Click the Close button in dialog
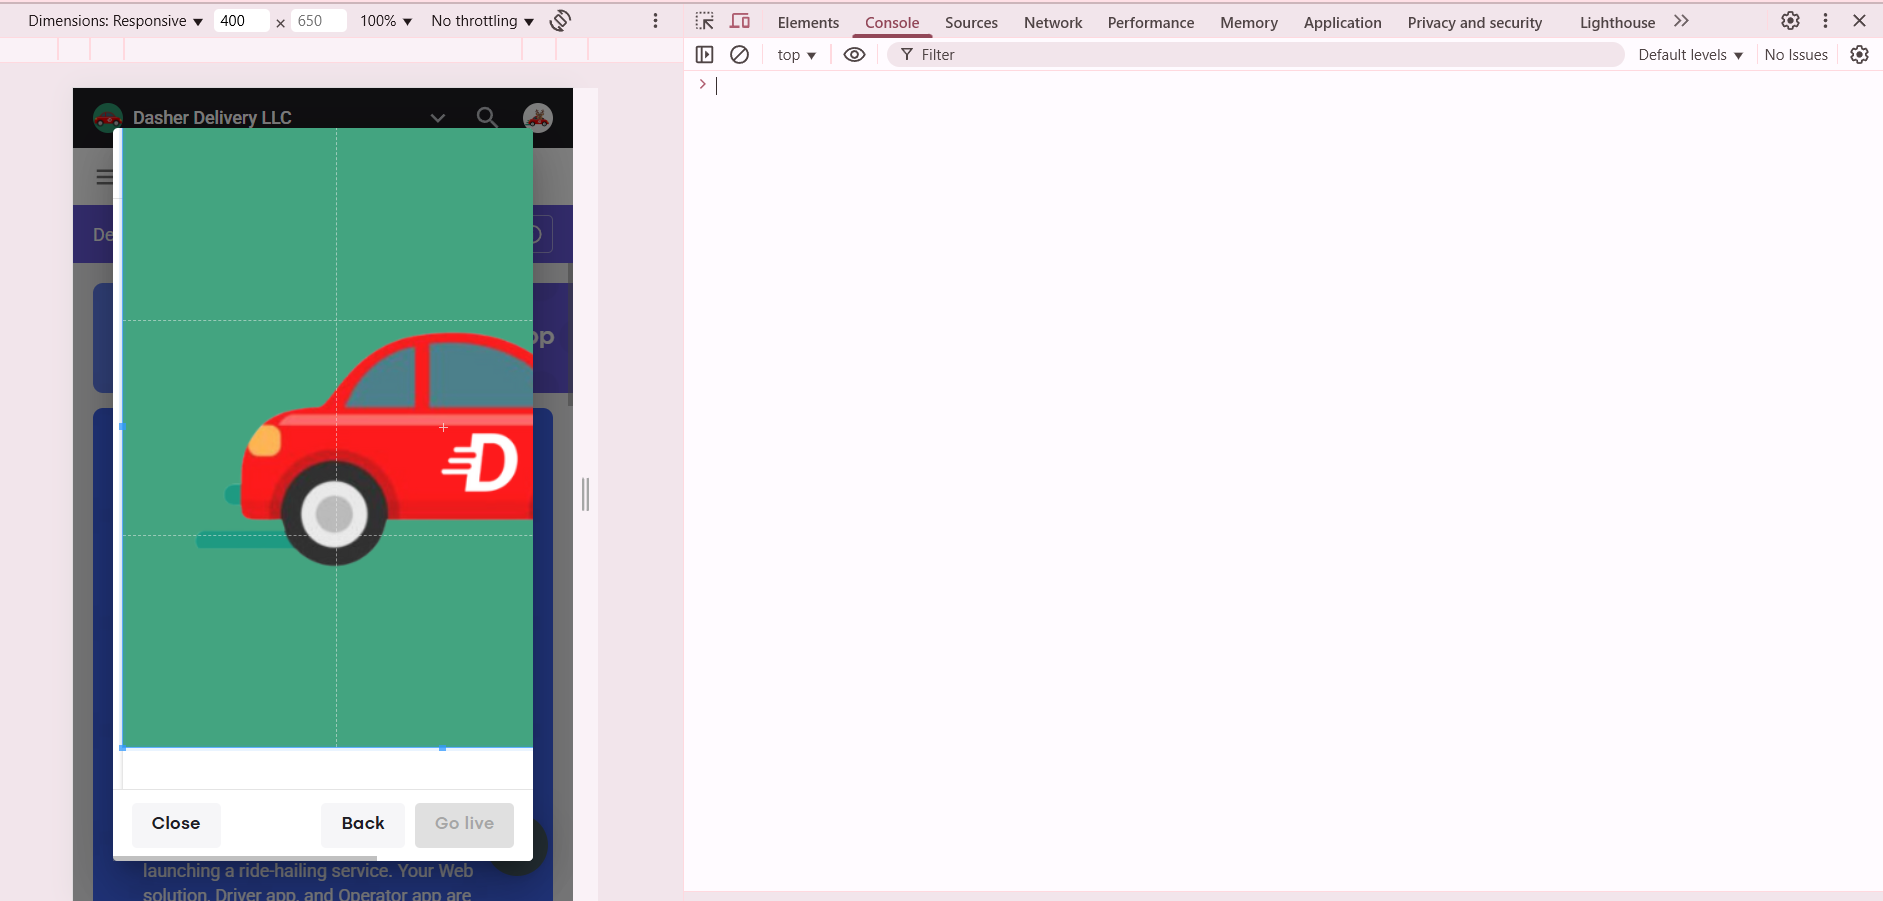 coord(176,824)
